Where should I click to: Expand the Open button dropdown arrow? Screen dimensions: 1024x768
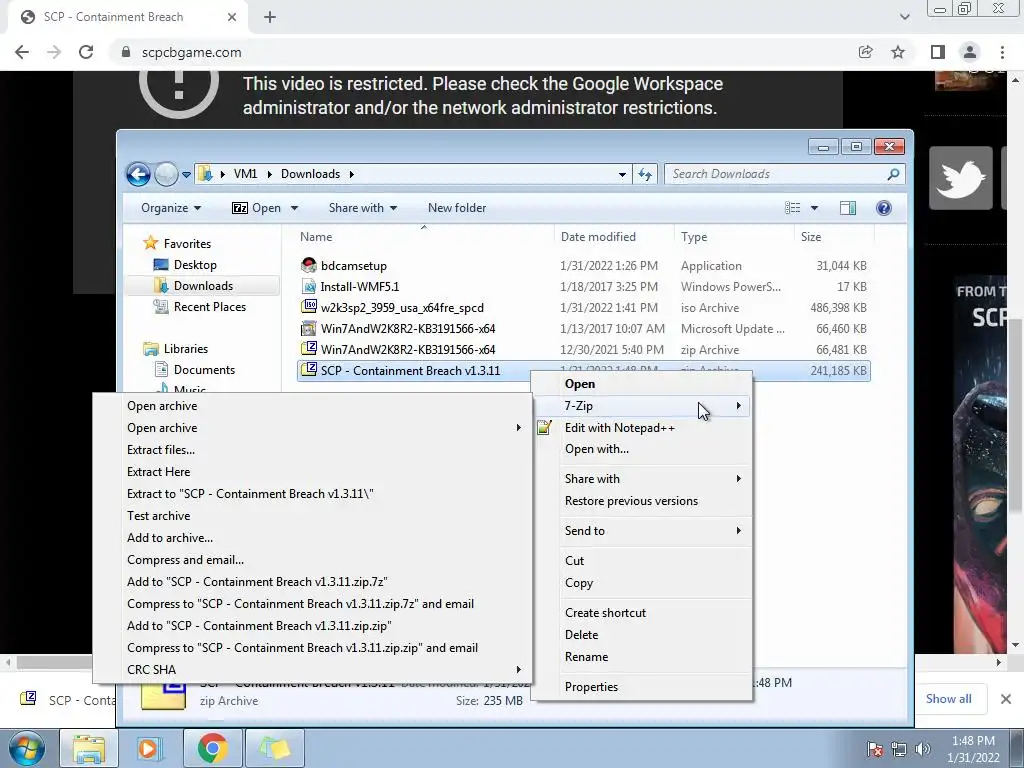point(295,208)
